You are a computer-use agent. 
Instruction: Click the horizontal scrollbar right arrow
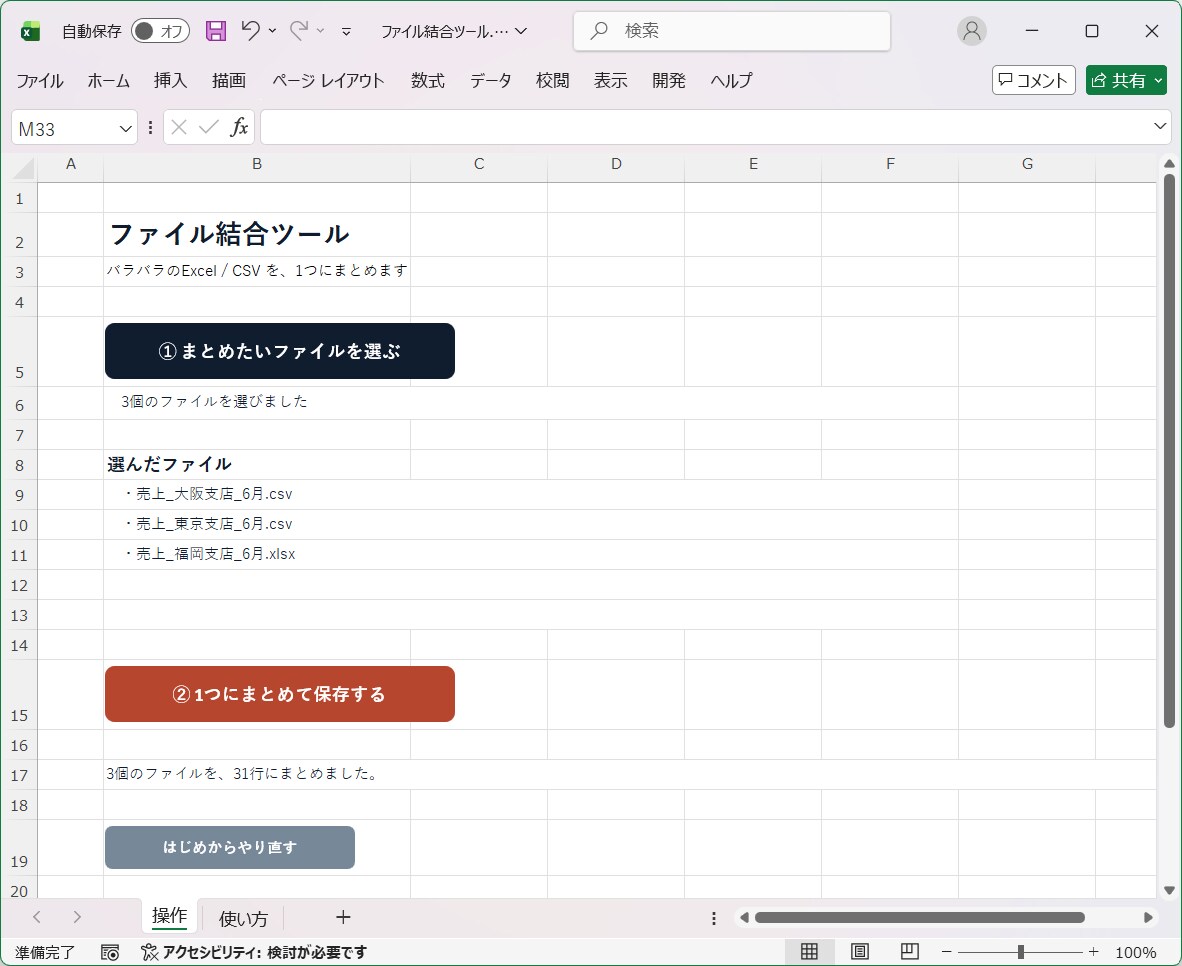pos(1148,918)
